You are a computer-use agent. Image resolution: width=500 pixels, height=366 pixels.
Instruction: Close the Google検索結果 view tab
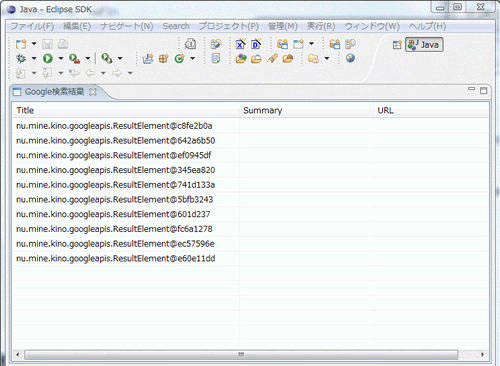tap(93, 92)
